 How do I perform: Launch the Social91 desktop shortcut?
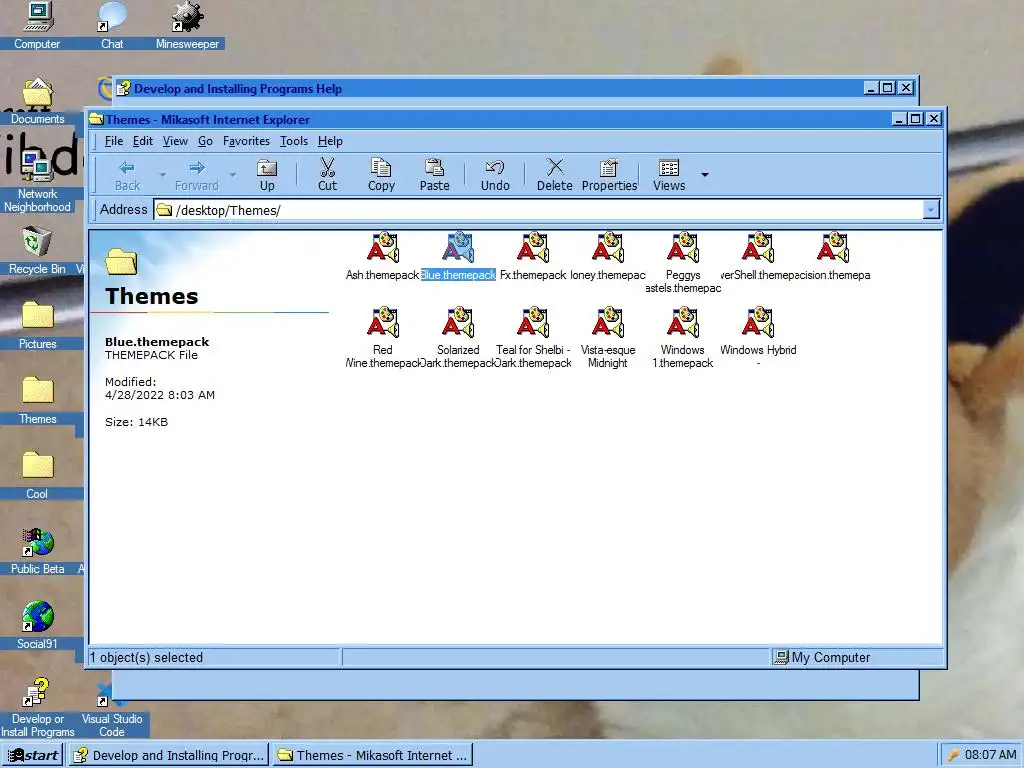click(37, 626)
